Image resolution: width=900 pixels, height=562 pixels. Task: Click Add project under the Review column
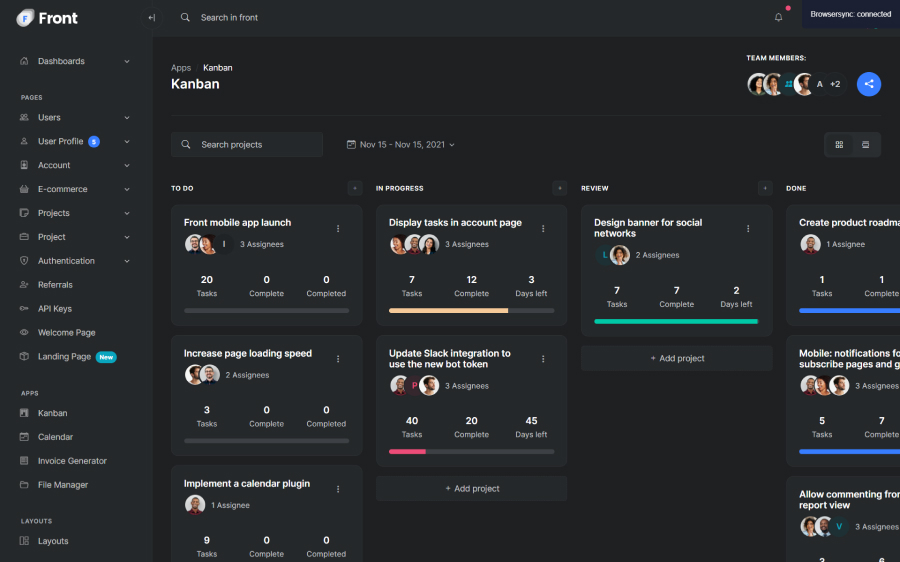point(677,358)
